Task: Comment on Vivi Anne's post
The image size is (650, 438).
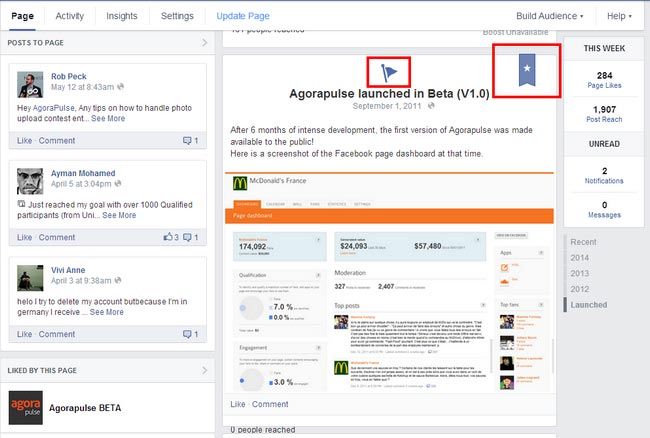Action: 57,334
